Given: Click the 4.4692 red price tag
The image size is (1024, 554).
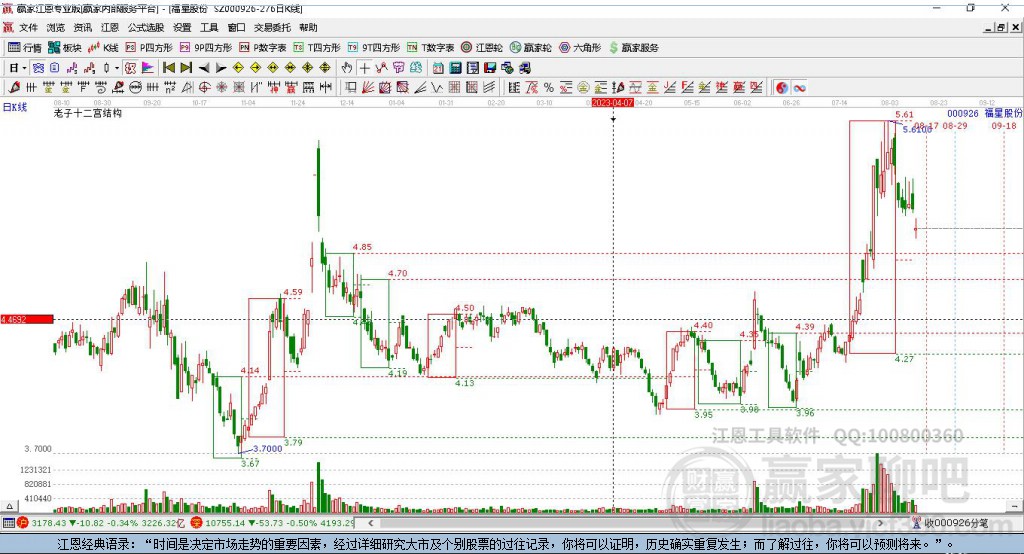Looking at the screenshot, I should point(27,319).
